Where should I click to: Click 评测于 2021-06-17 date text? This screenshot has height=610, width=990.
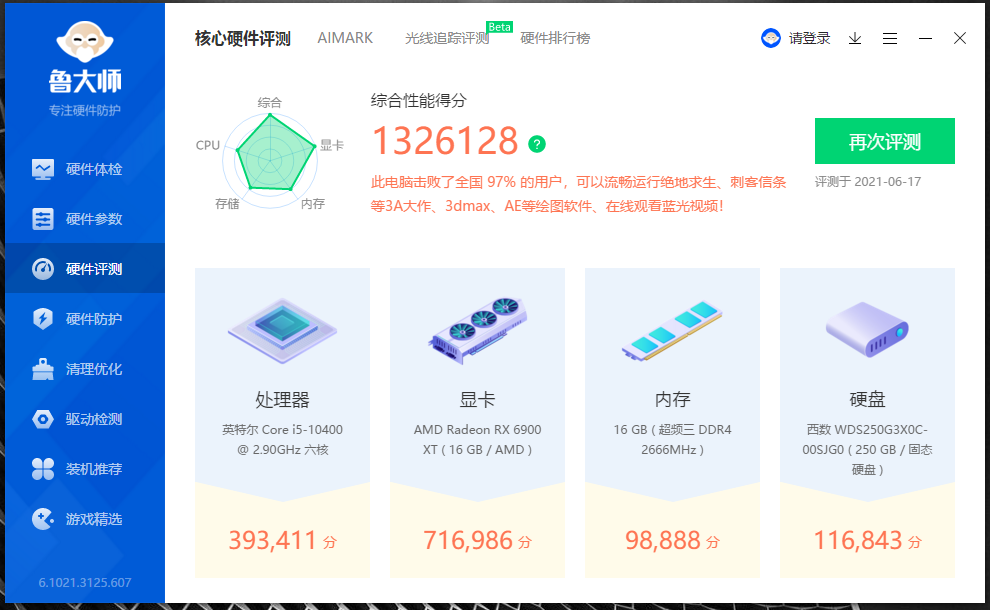[x=868, y=182]
